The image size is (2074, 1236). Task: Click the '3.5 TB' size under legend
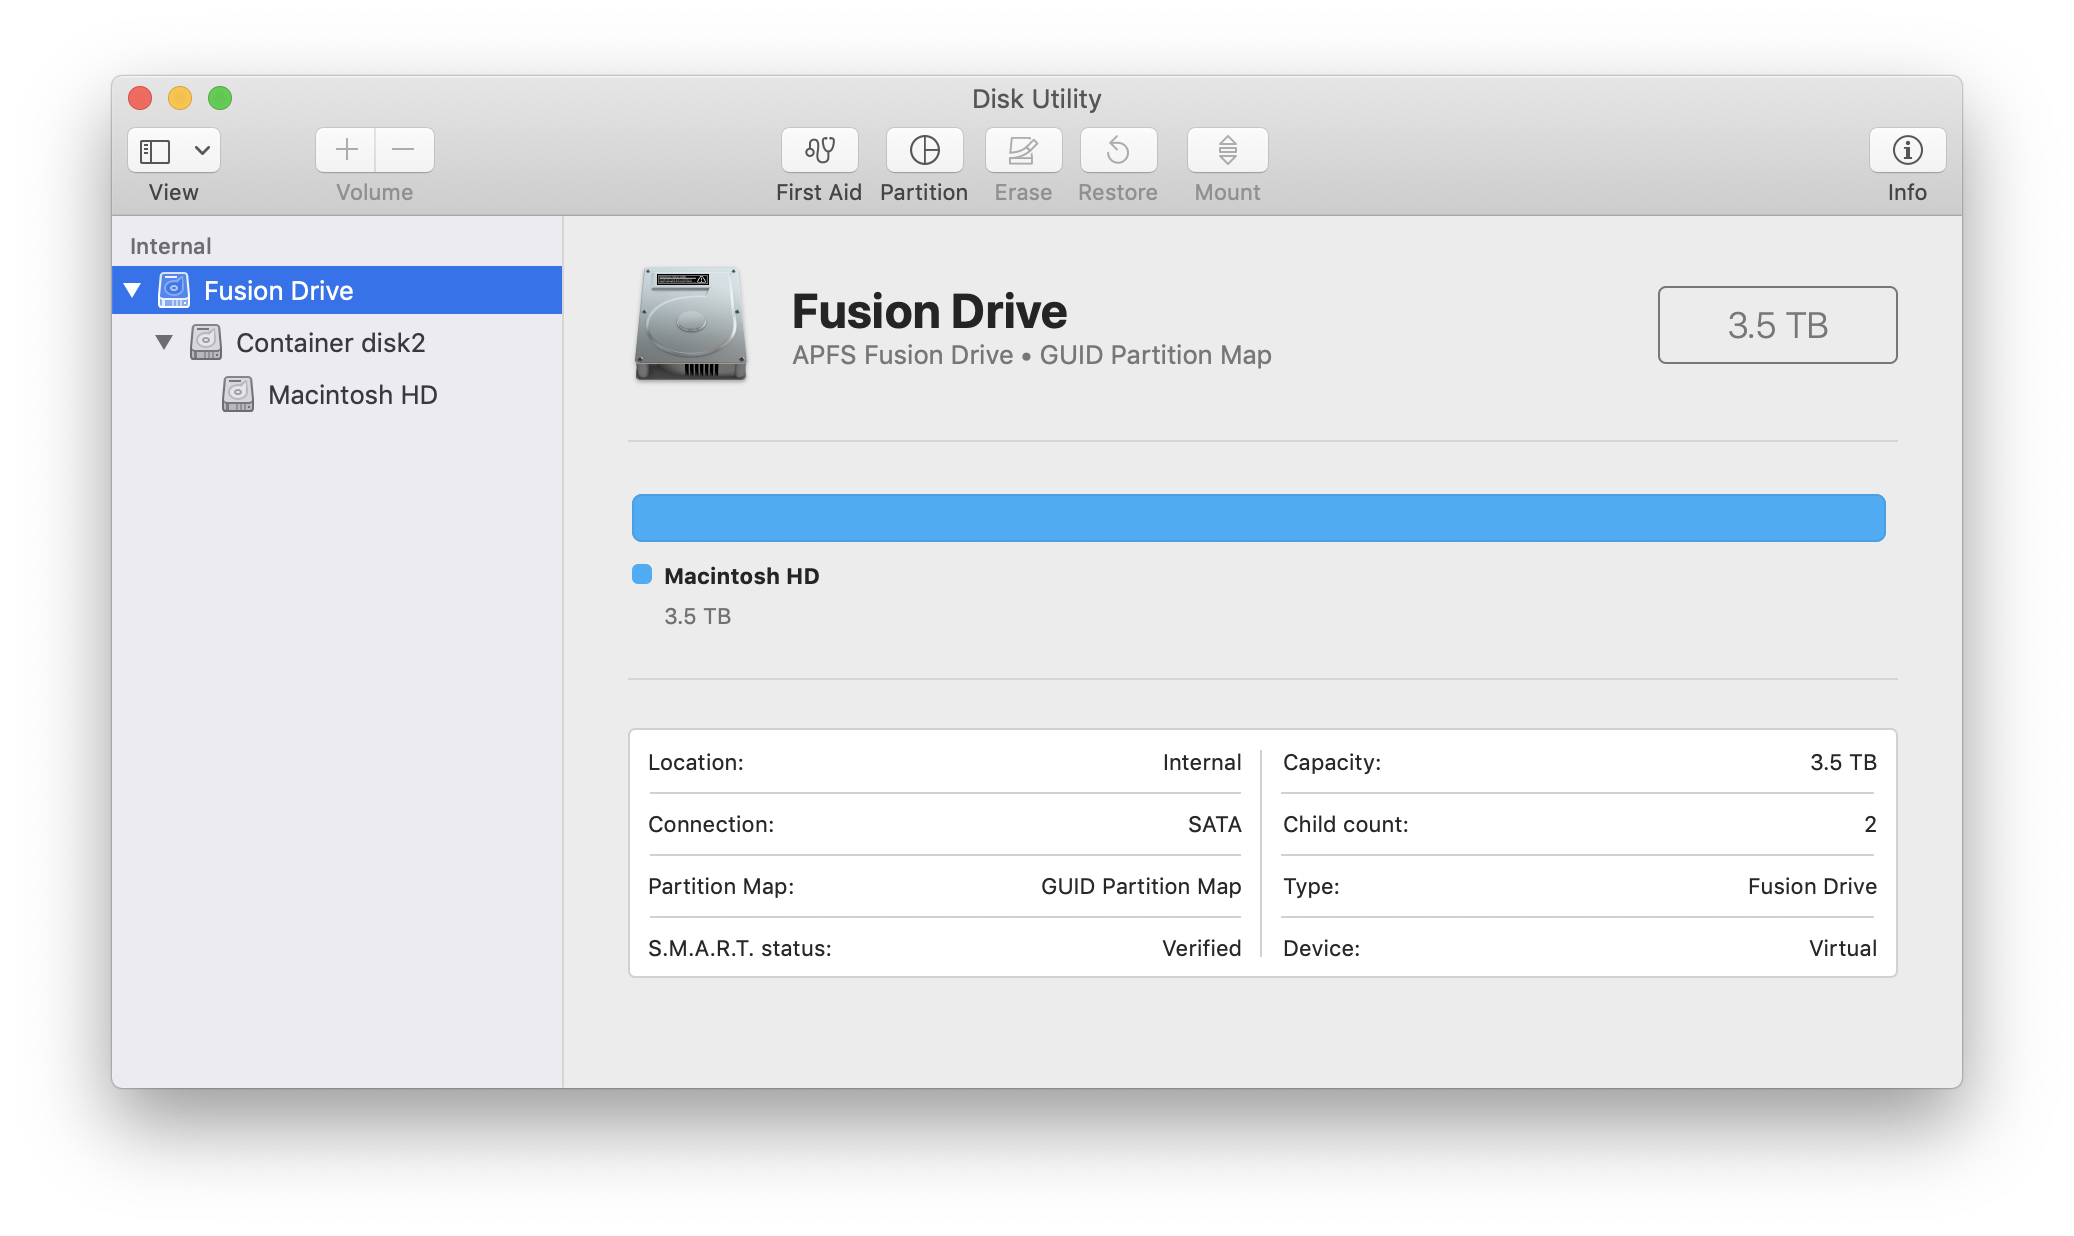coord(697,616)
